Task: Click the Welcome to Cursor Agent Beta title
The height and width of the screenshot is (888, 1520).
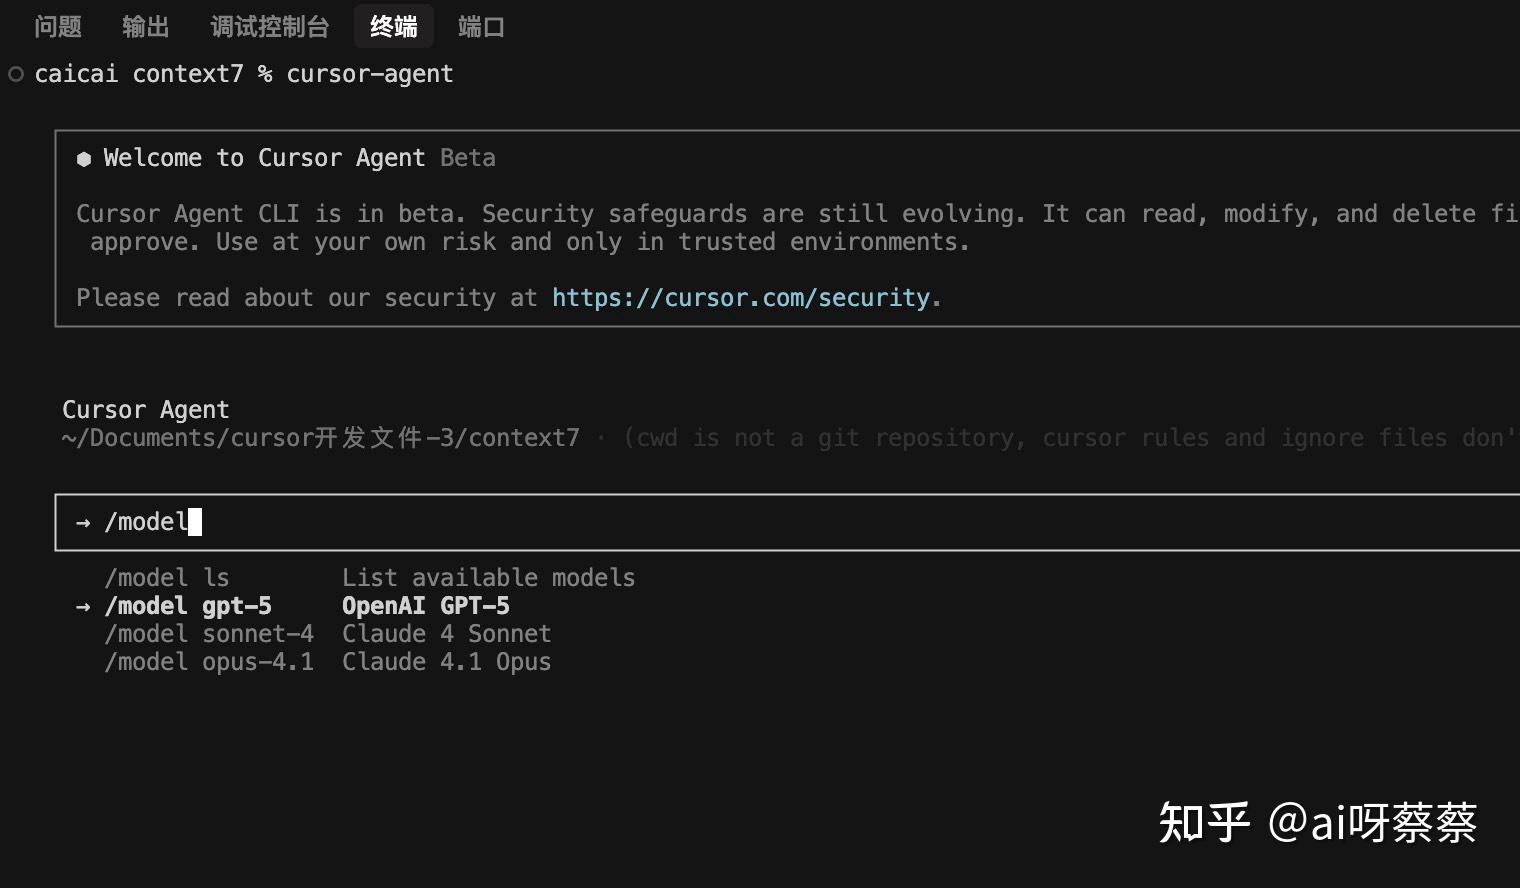Action: click(x=287, y=157)
